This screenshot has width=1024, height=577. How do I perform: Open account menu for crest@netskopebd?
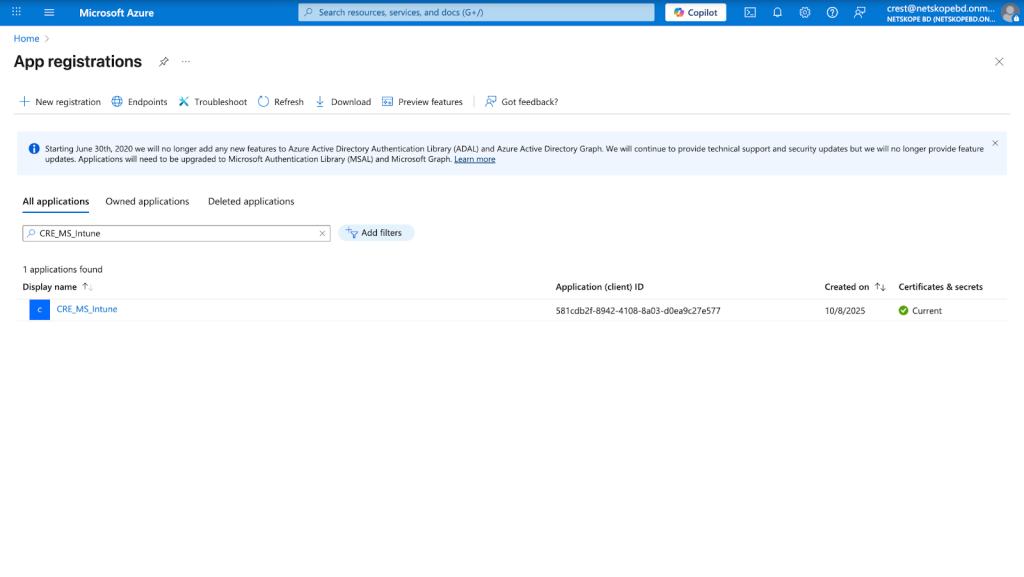click(953, 13)
